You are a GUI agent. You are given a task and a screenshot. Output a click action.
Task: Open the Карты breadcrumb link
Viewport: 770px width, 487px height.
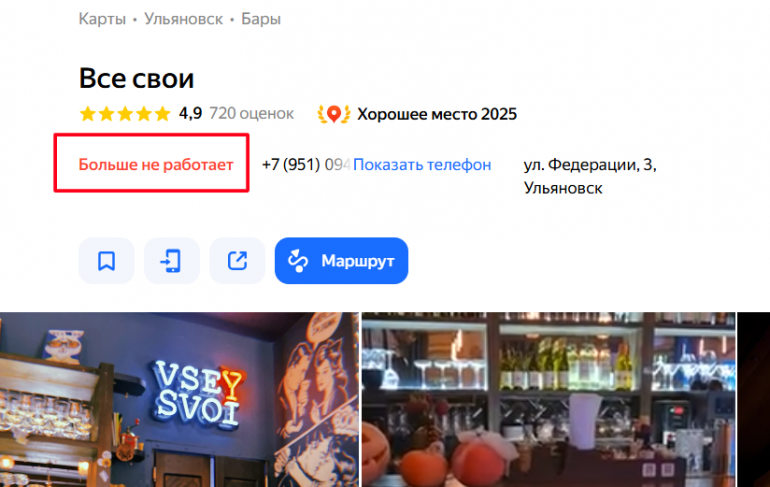102,19
